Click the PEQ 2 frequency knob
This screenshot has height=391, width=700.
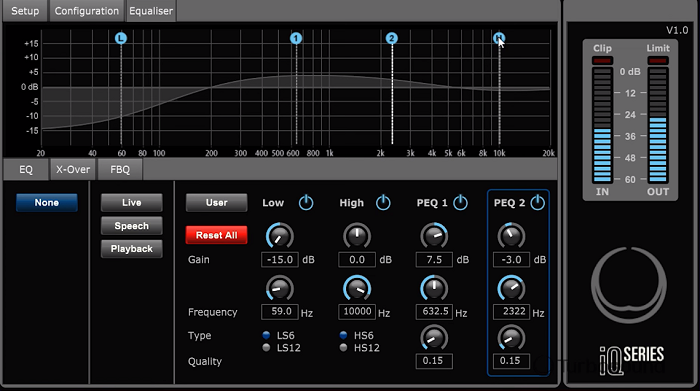512,288
